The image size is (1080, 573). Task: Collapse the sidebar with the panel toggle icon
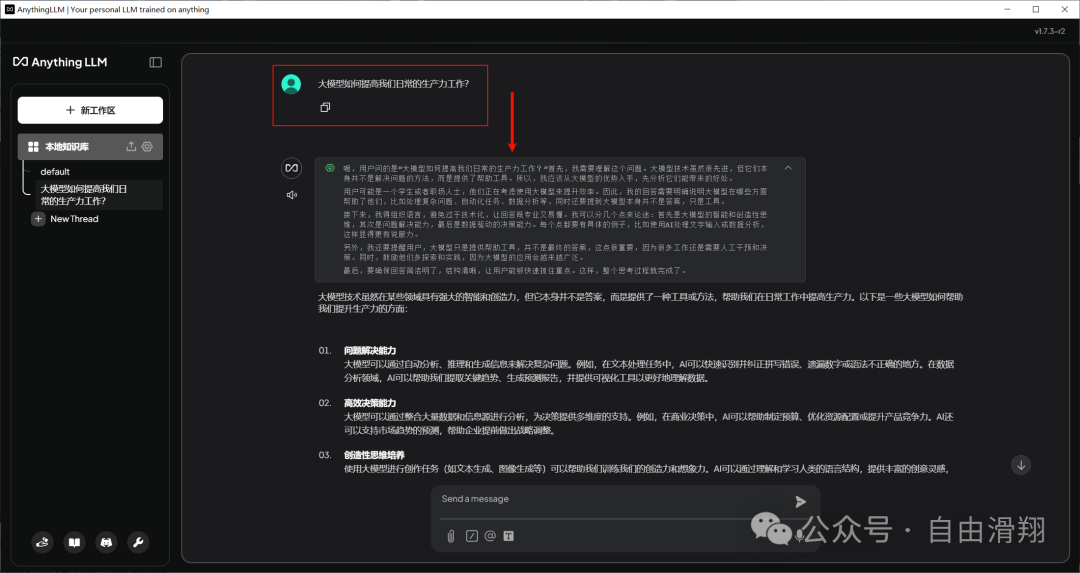click(156, 63)
